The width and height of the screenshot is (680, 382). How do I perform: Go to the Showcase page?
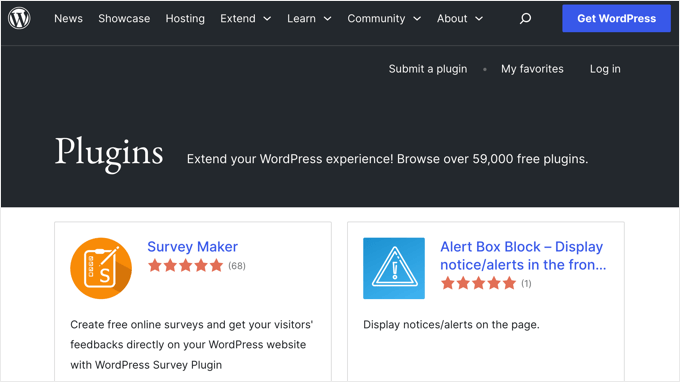pyautogui.click(x=124, y=19)
